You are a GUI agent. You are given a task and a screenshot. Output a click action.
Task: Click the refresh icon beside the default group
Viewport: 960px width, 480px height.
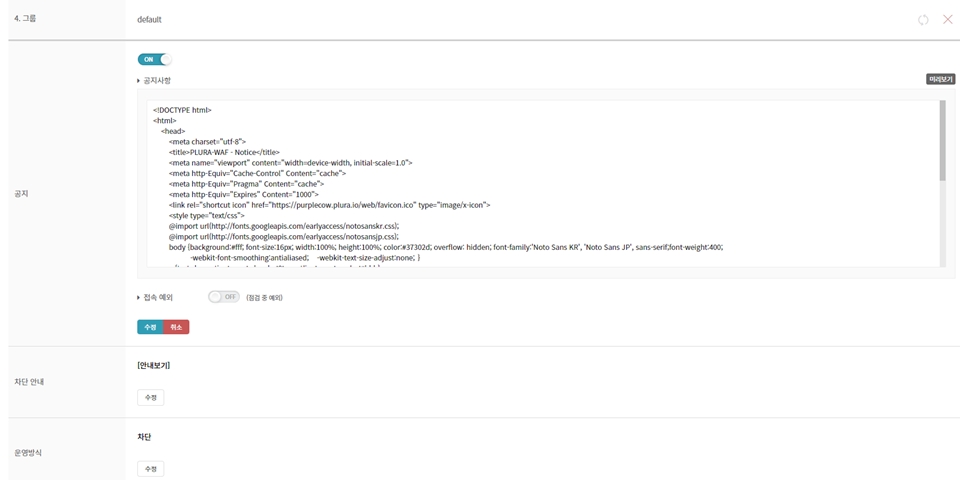pyautogui.click(x=923, y=19)
